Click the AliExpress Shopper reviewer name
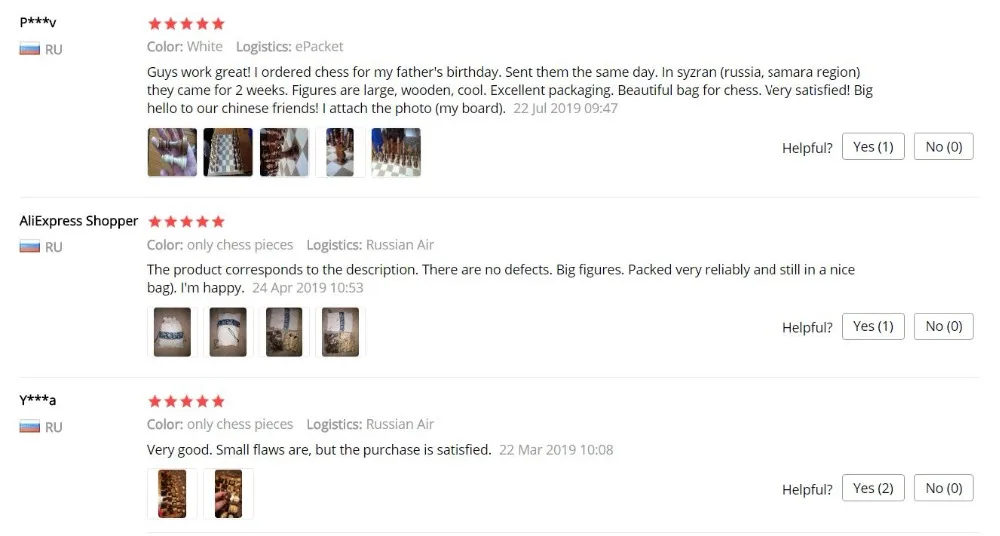This screenshot has height=536, width=1000. click(78, 221)
